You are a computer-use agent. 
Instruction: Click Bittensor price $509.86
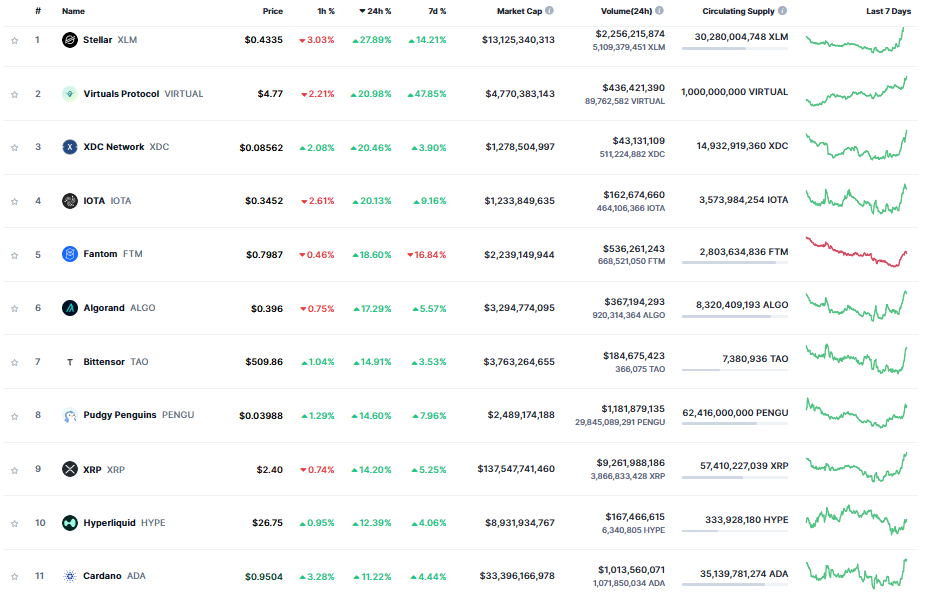[x=264, y=362]
